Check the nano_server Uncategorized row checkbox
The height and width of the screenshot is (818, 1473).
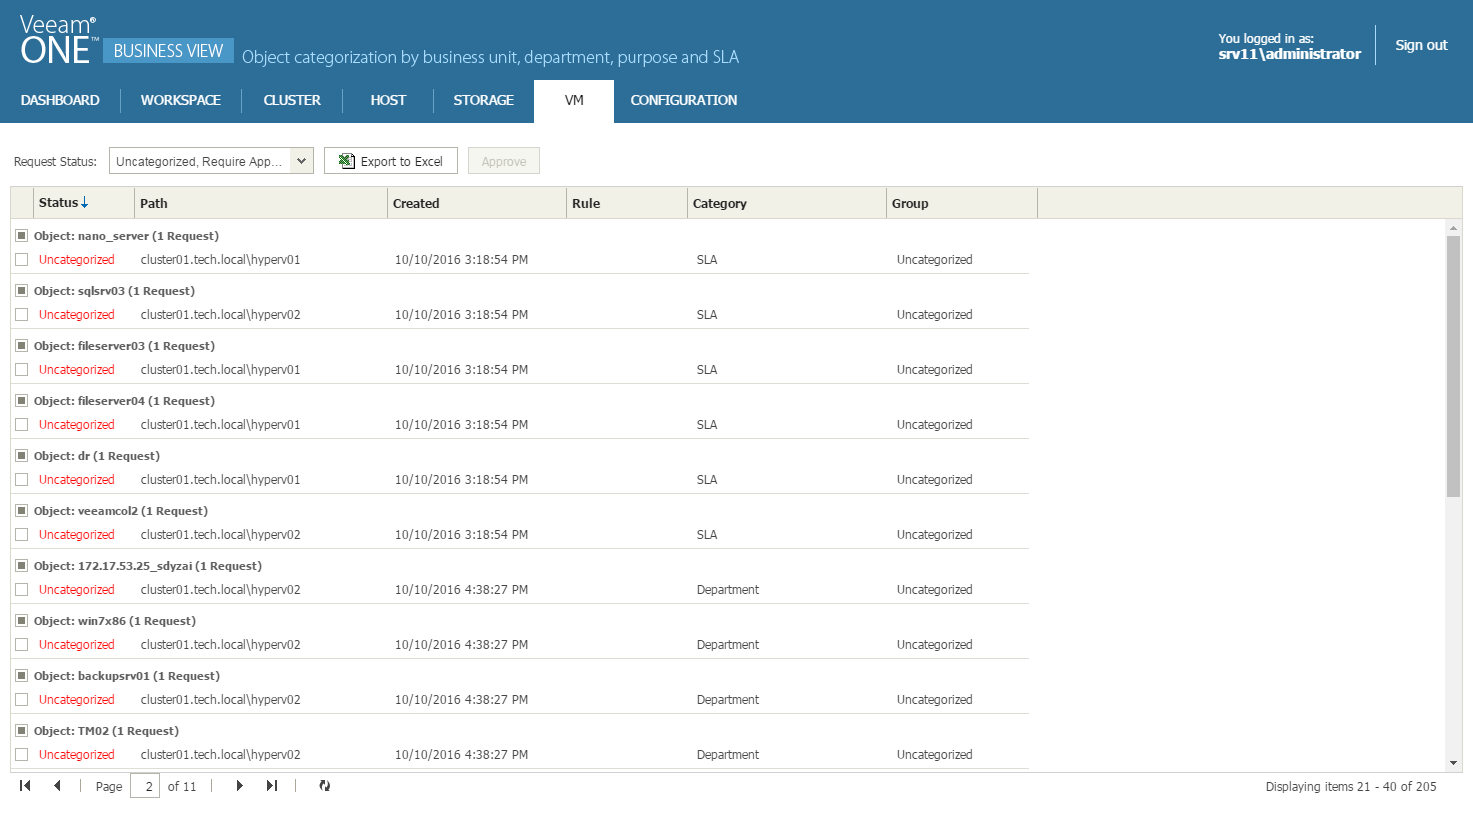click(22, 259)
